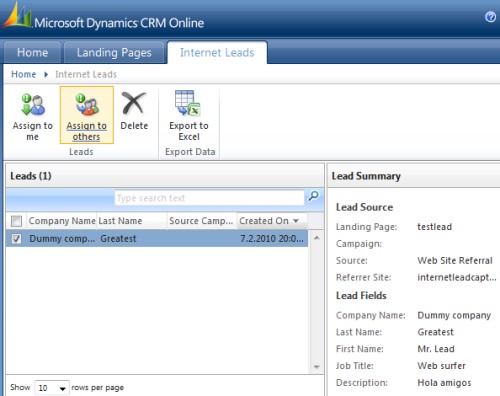Click the search magnifier icon
This screenshot has height=396, width=500.
pos(313,196)
